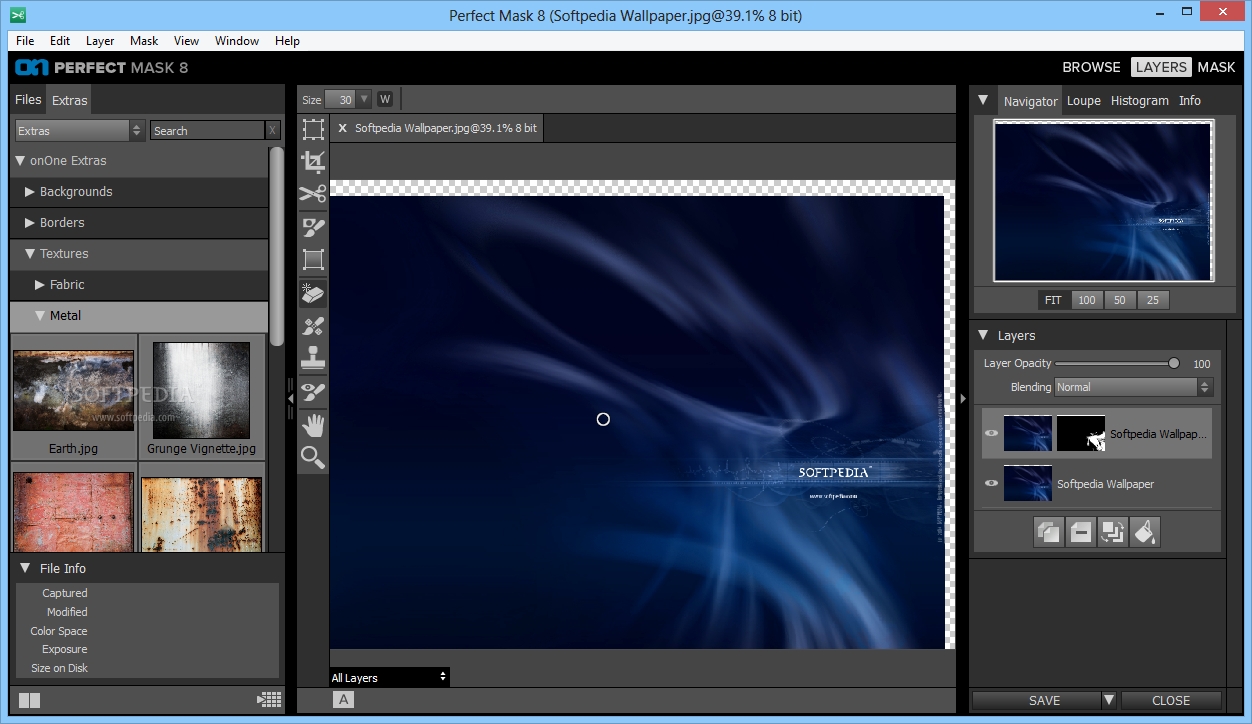Click the SAVE button

pos(1036,700)
